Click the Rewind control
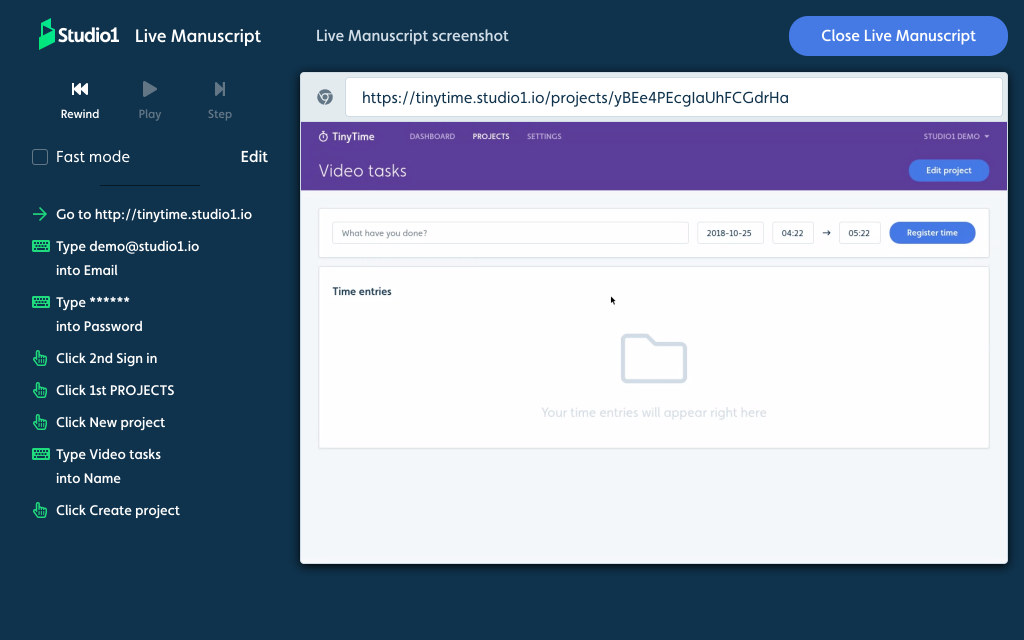The height and width of the screenshot is (640, 1024). (x=80, y=100)
